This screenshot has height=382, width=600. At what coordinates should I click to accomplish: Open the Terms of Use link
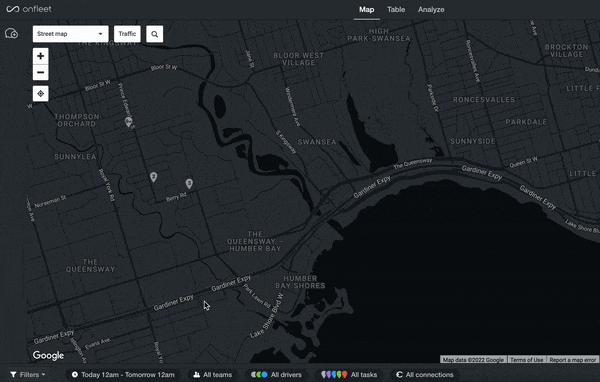pyautogui.click(x=527, y=360)
